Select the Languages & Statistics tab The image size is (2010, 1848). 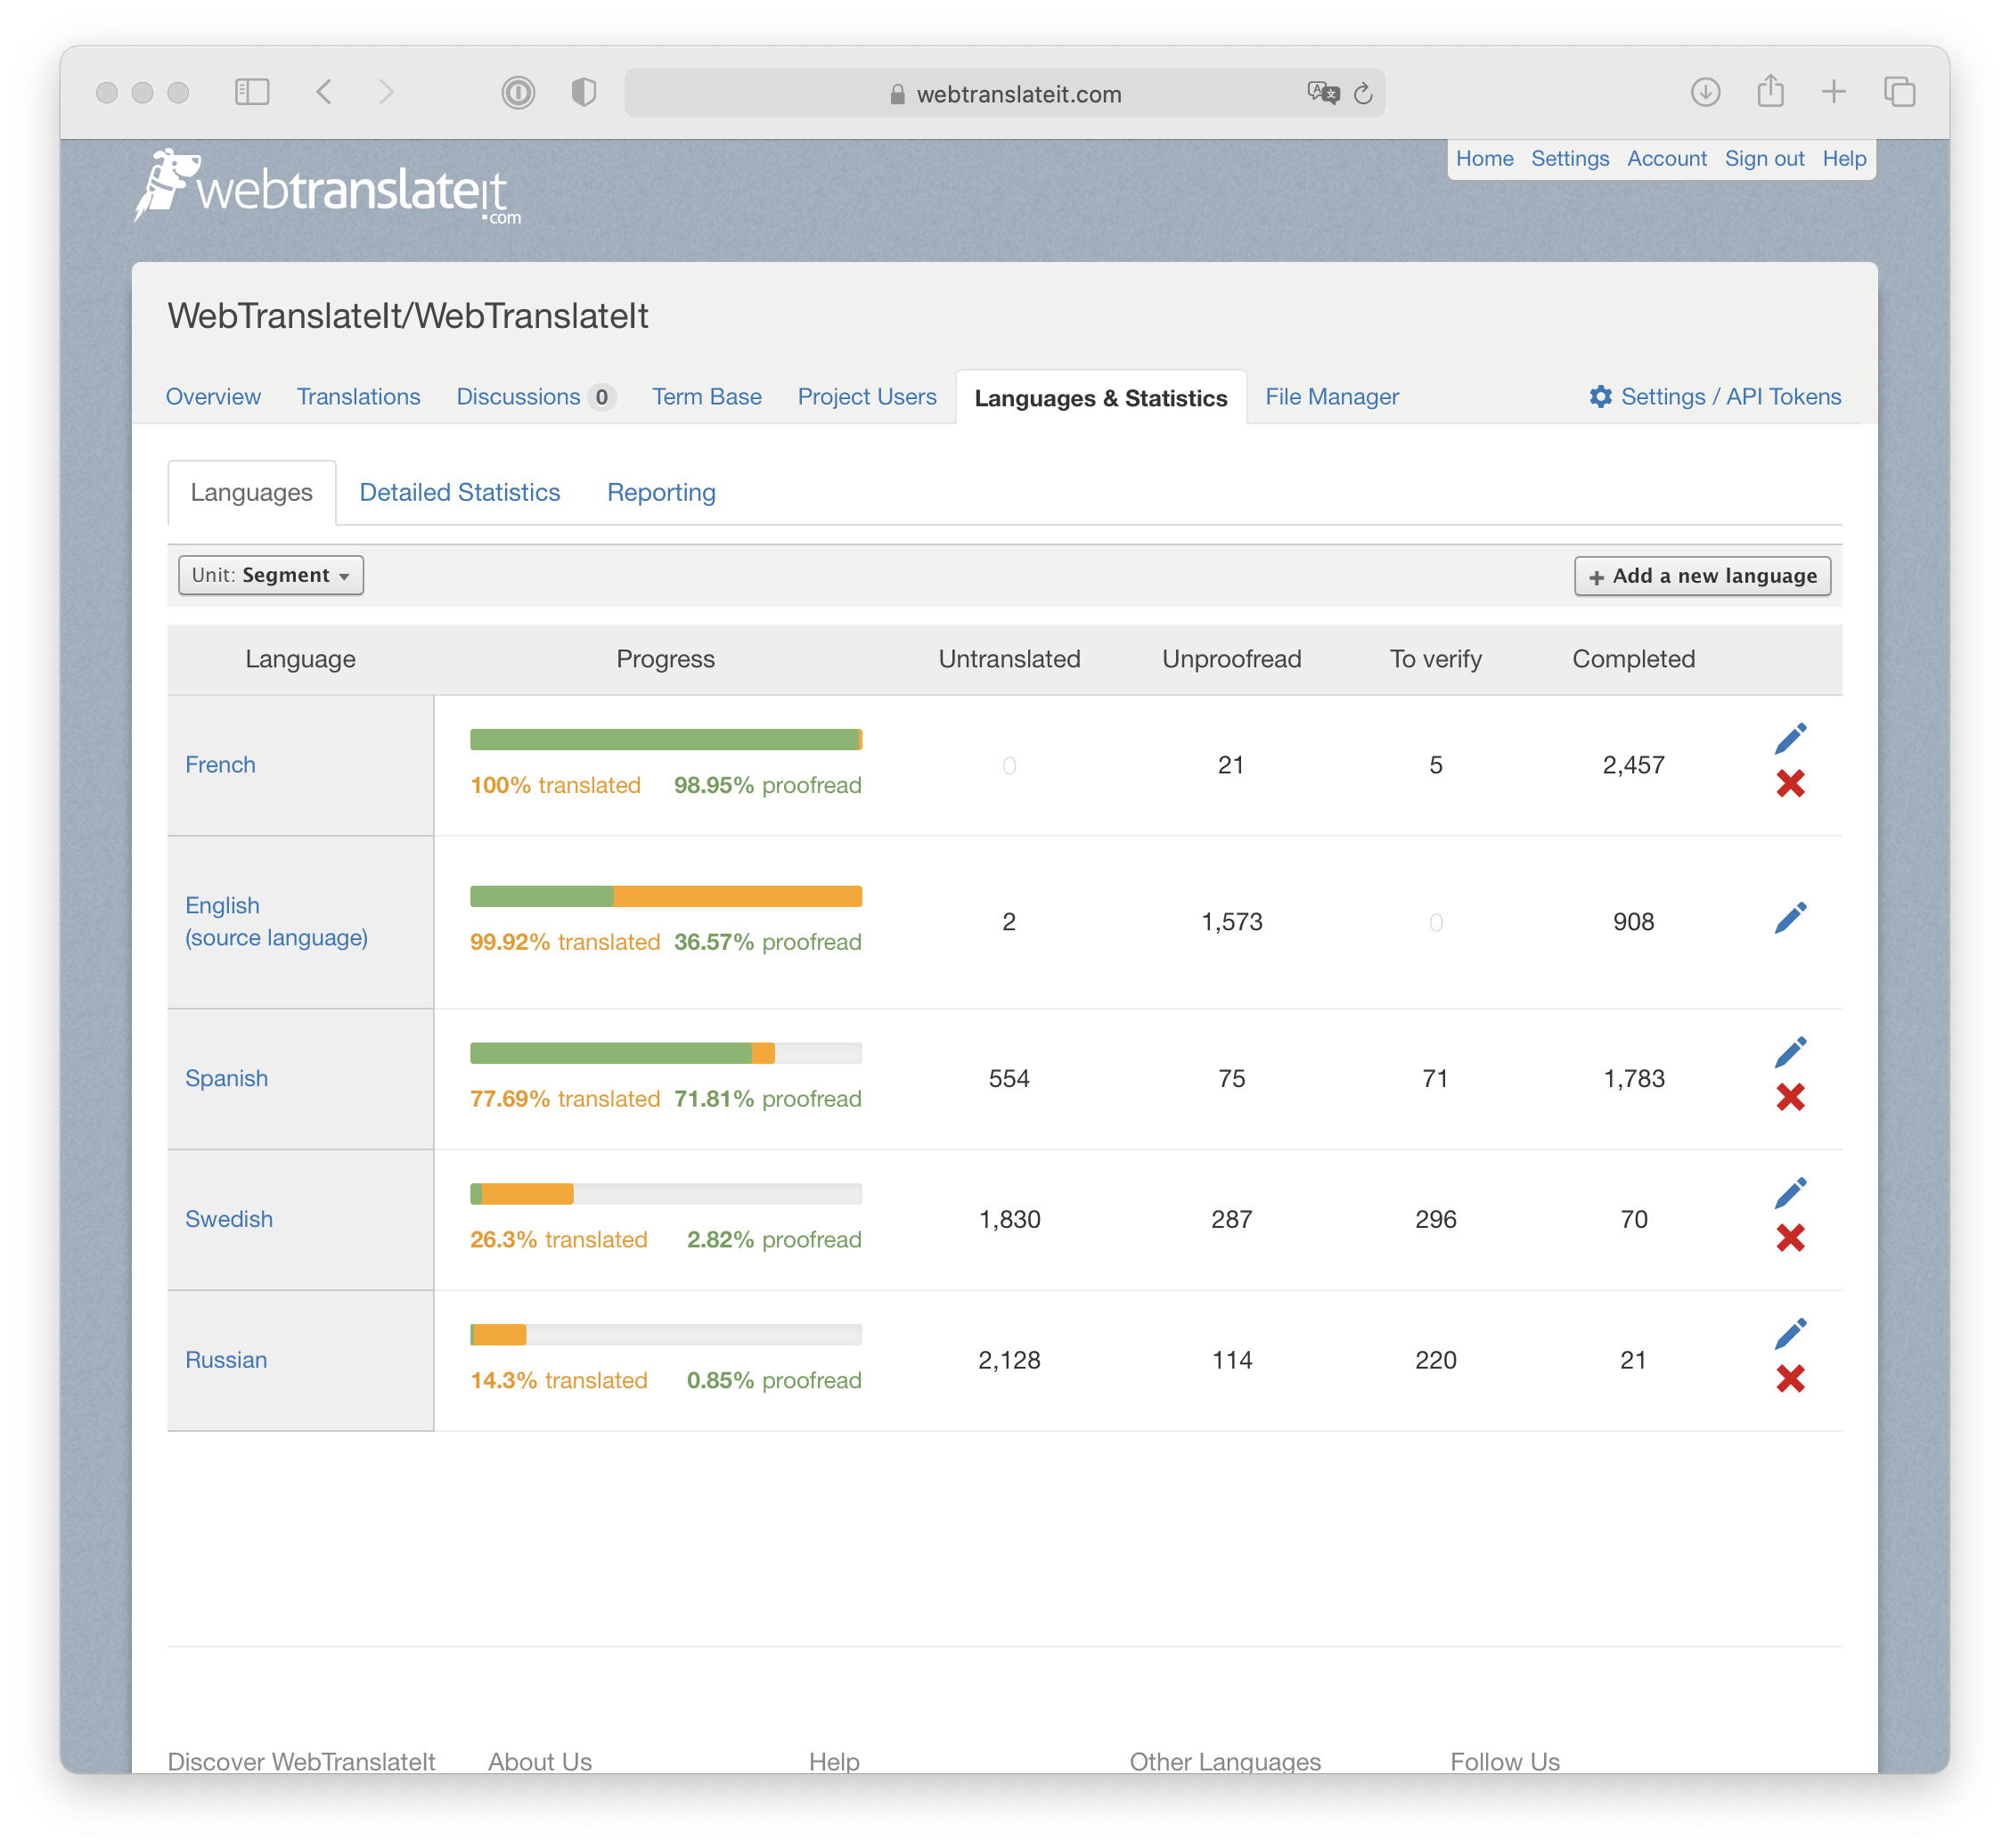(x=1101, y=398)
